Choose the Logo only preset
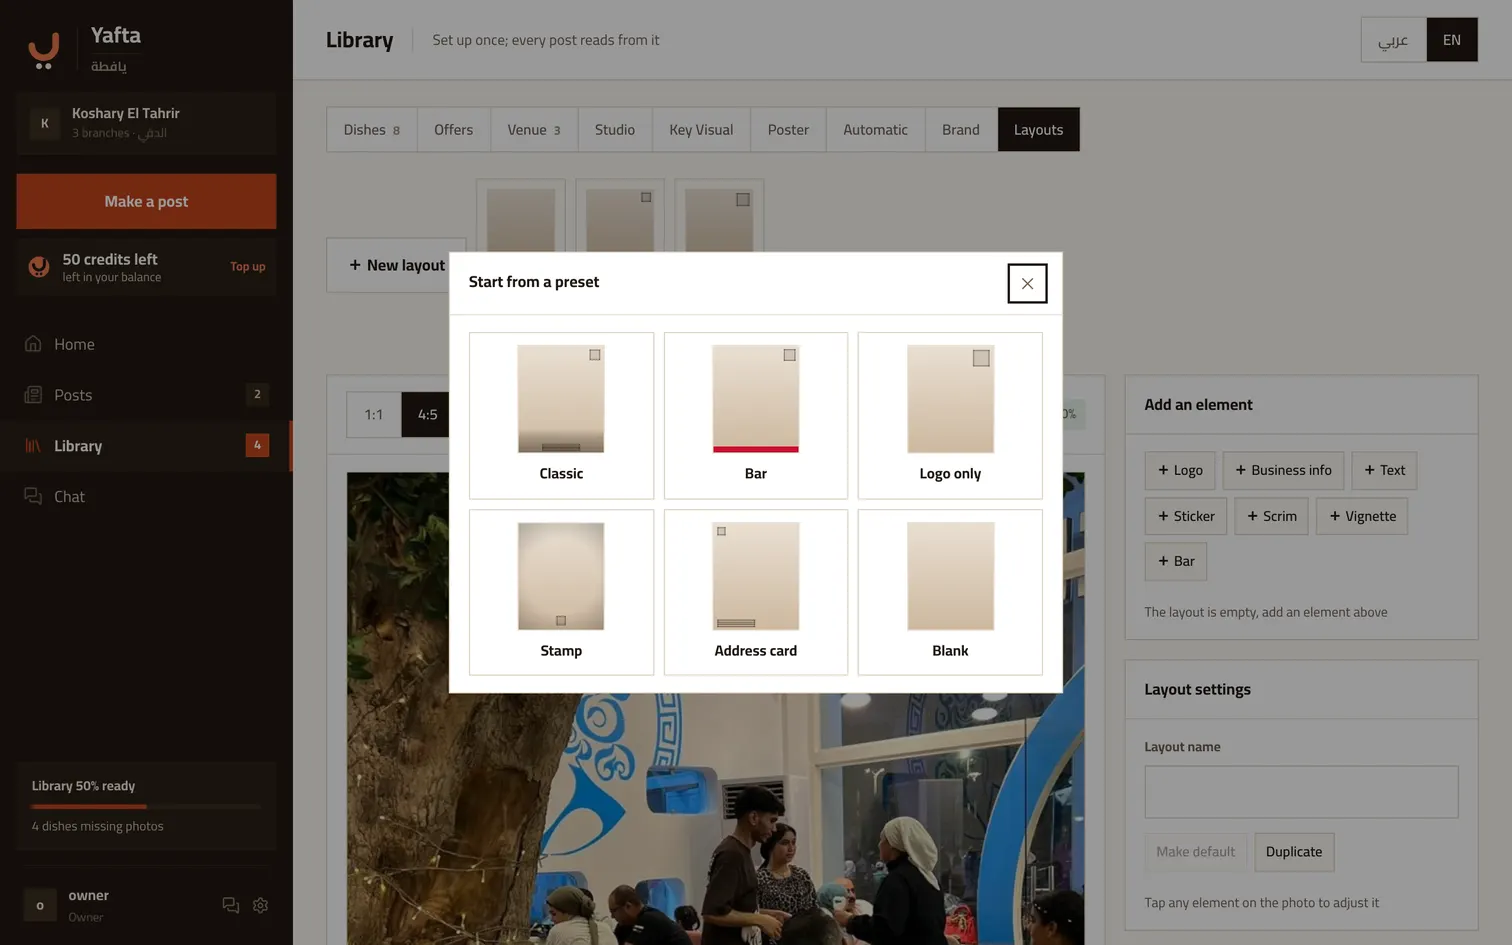 [x=950, y=415]
